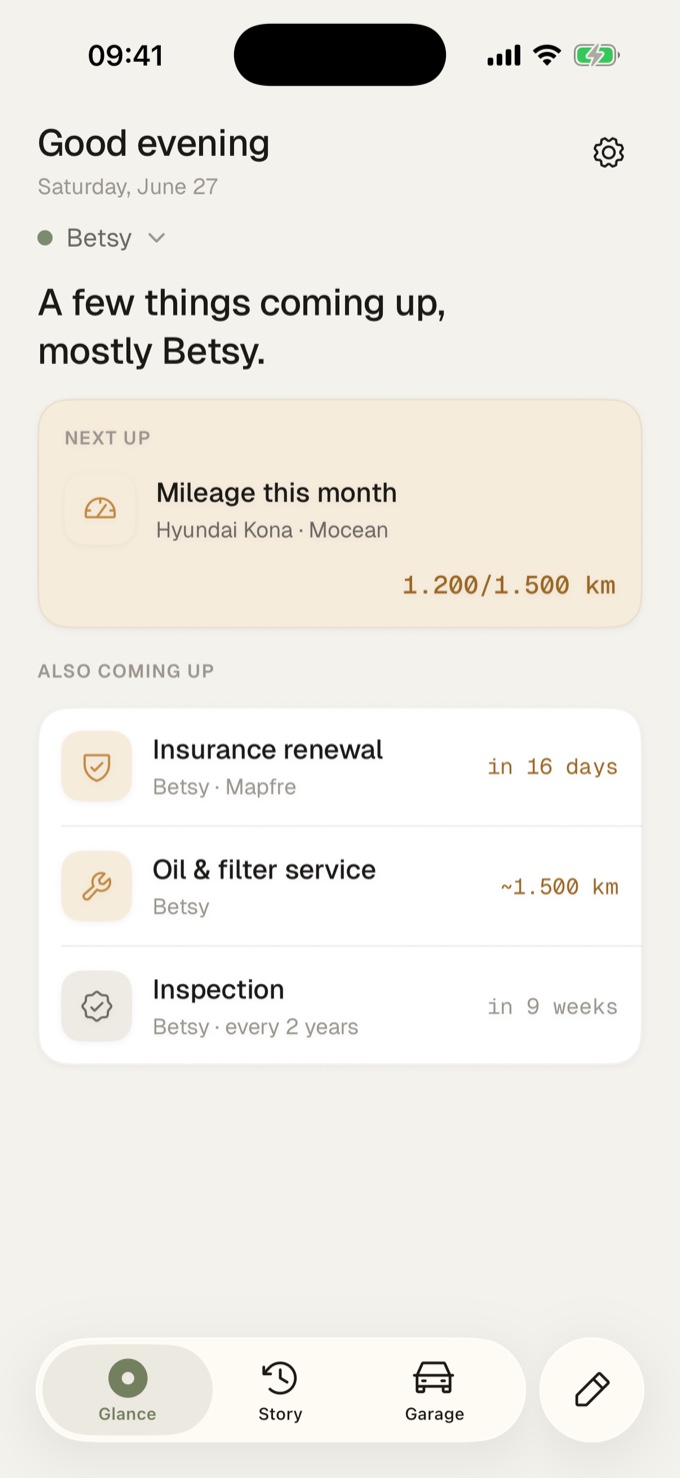This screenshot has height=1478, width=680.
Task: Expand the Betsy vehicle selector chevron
Action: click(156, 238)
